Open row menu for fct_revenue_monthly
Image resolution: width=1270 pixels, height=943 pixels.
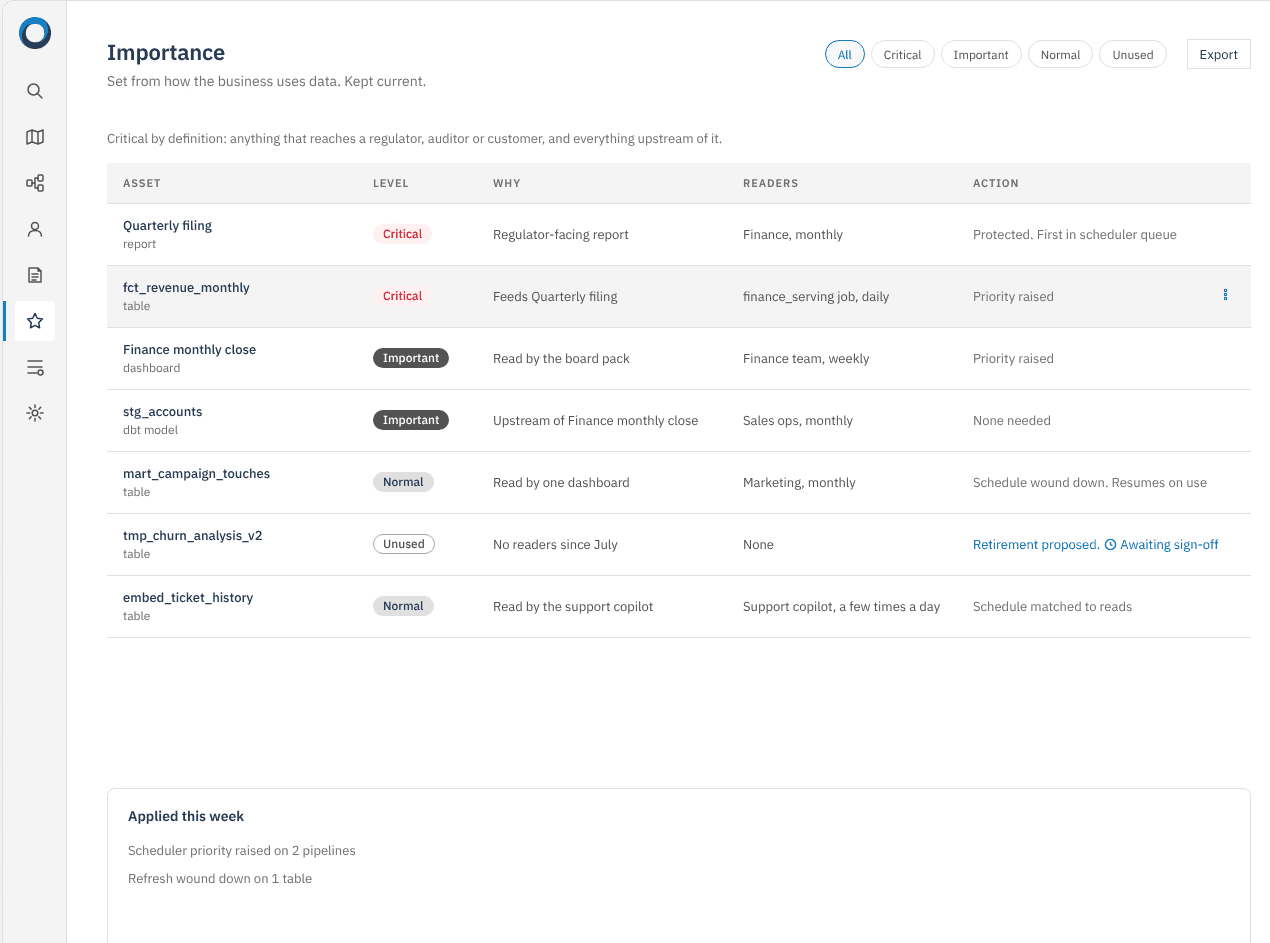(1225, 295)
